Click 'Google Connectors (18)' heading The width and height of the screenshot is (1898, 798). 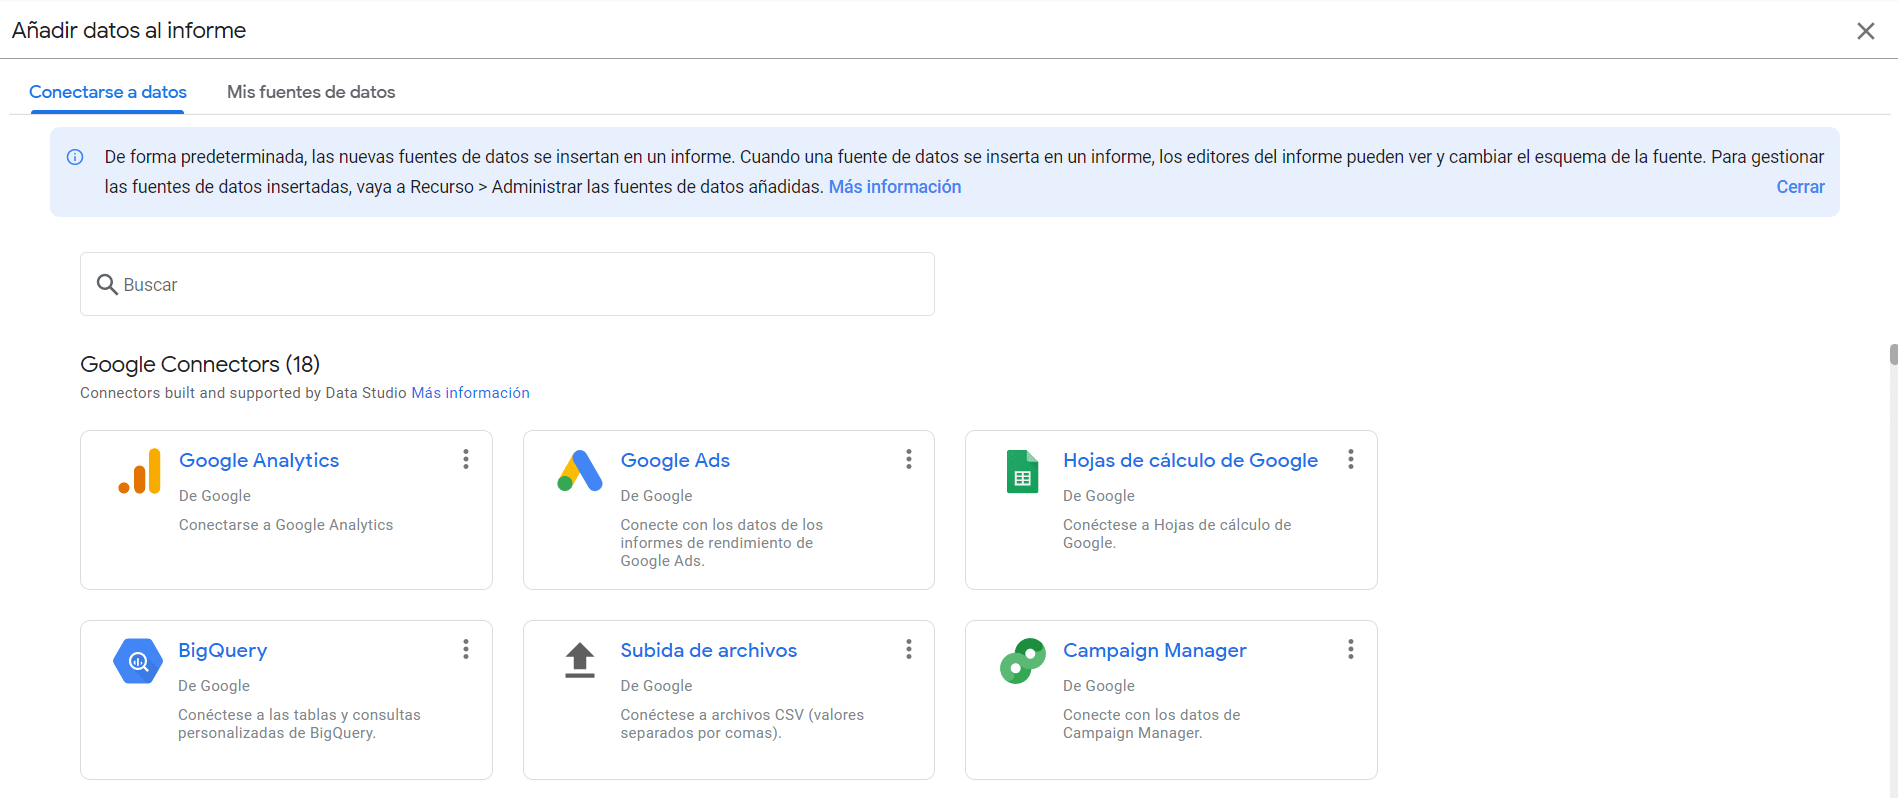(200, 364)
